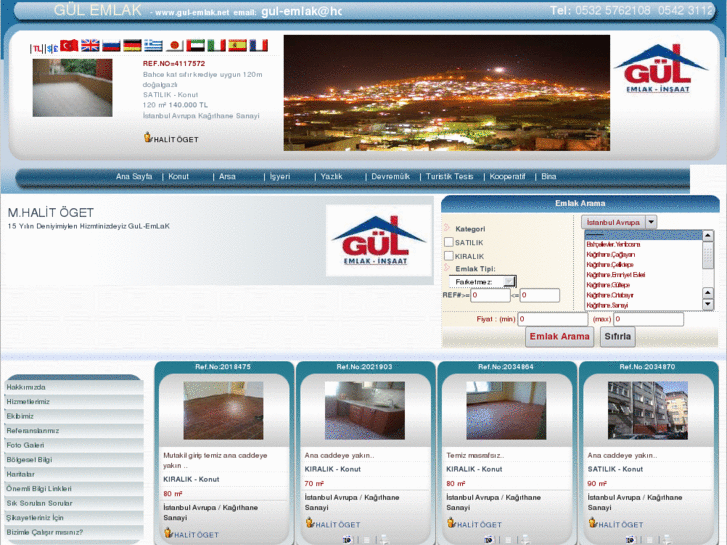The width and height of the screenshot is (727, 545).
Task: Open Kooperatif menu item
Action: pyautogui.click(x=507, y=177)
